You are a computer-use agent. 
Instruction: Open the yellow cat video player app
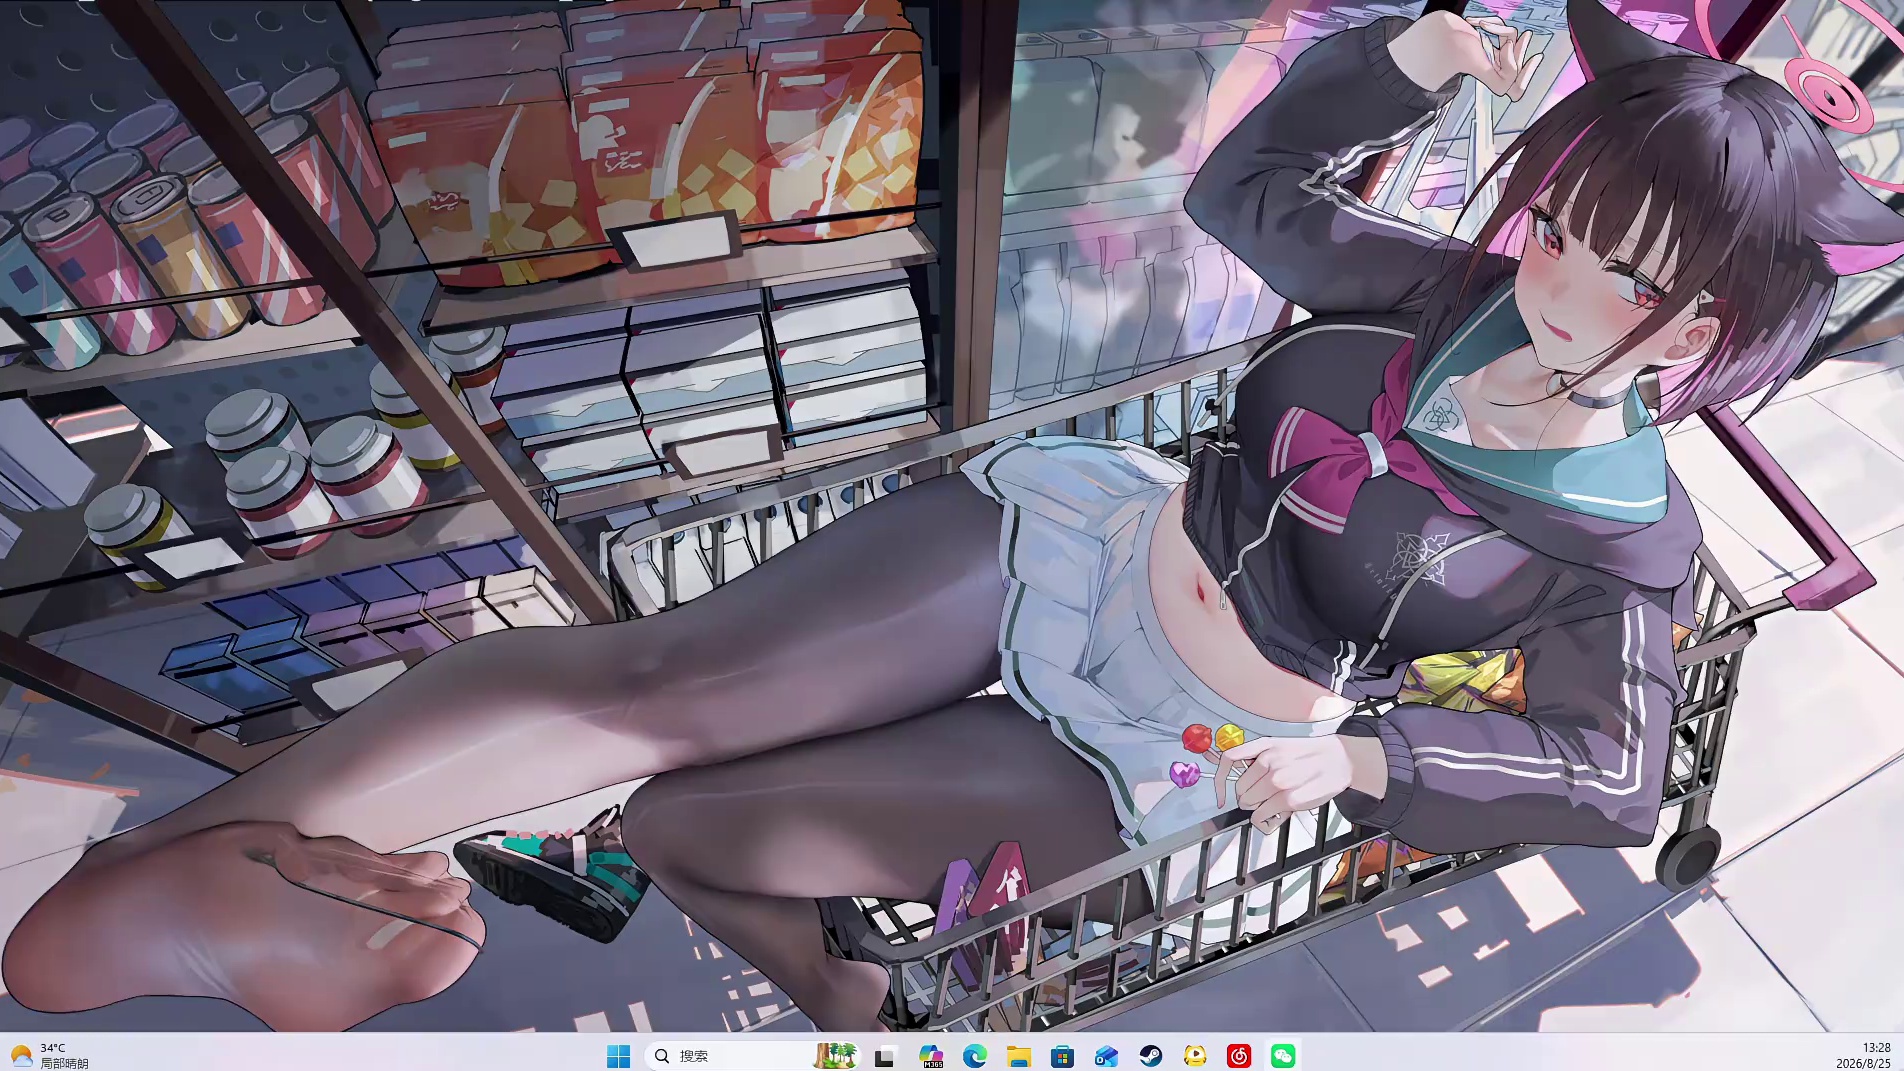tap(1195, 1056)
